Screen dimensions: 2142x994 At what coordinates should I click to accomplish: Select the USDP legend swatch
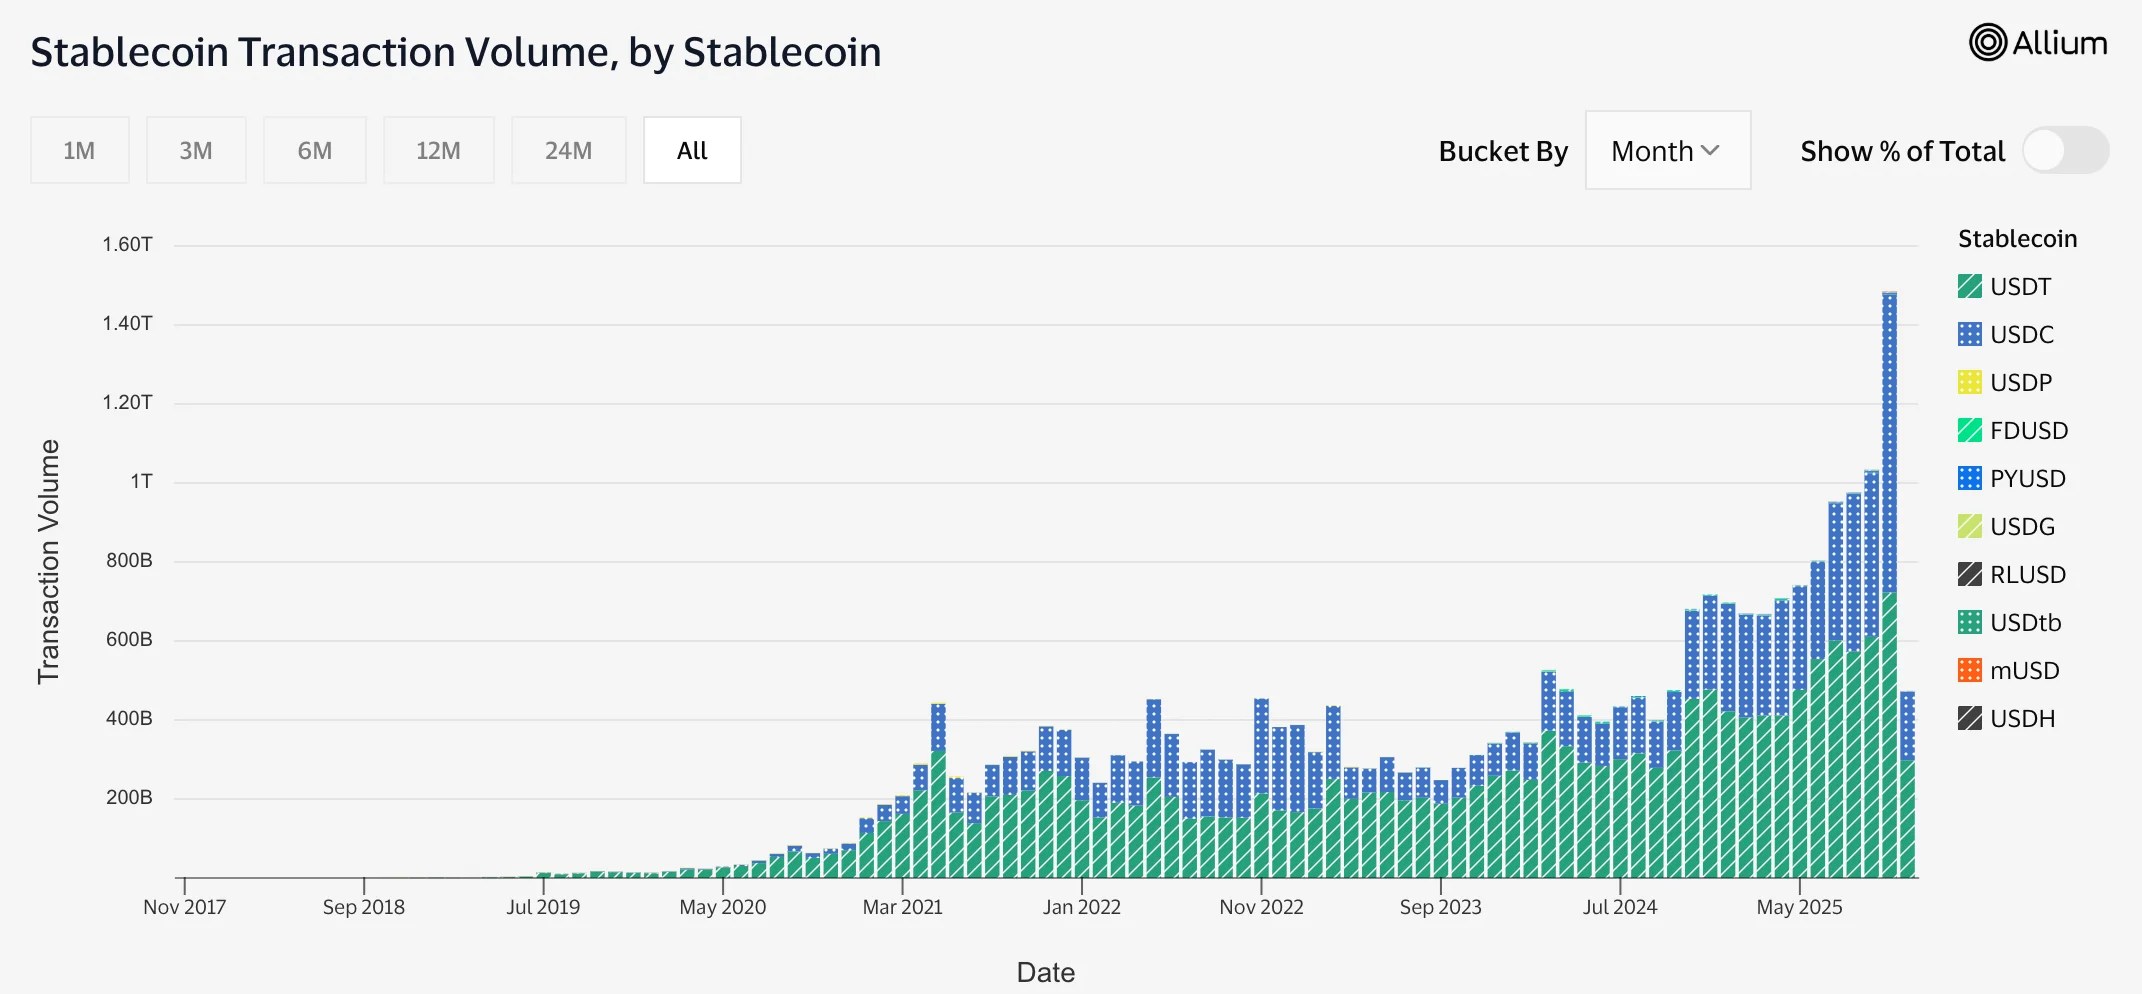click(x=1968, y=382)
